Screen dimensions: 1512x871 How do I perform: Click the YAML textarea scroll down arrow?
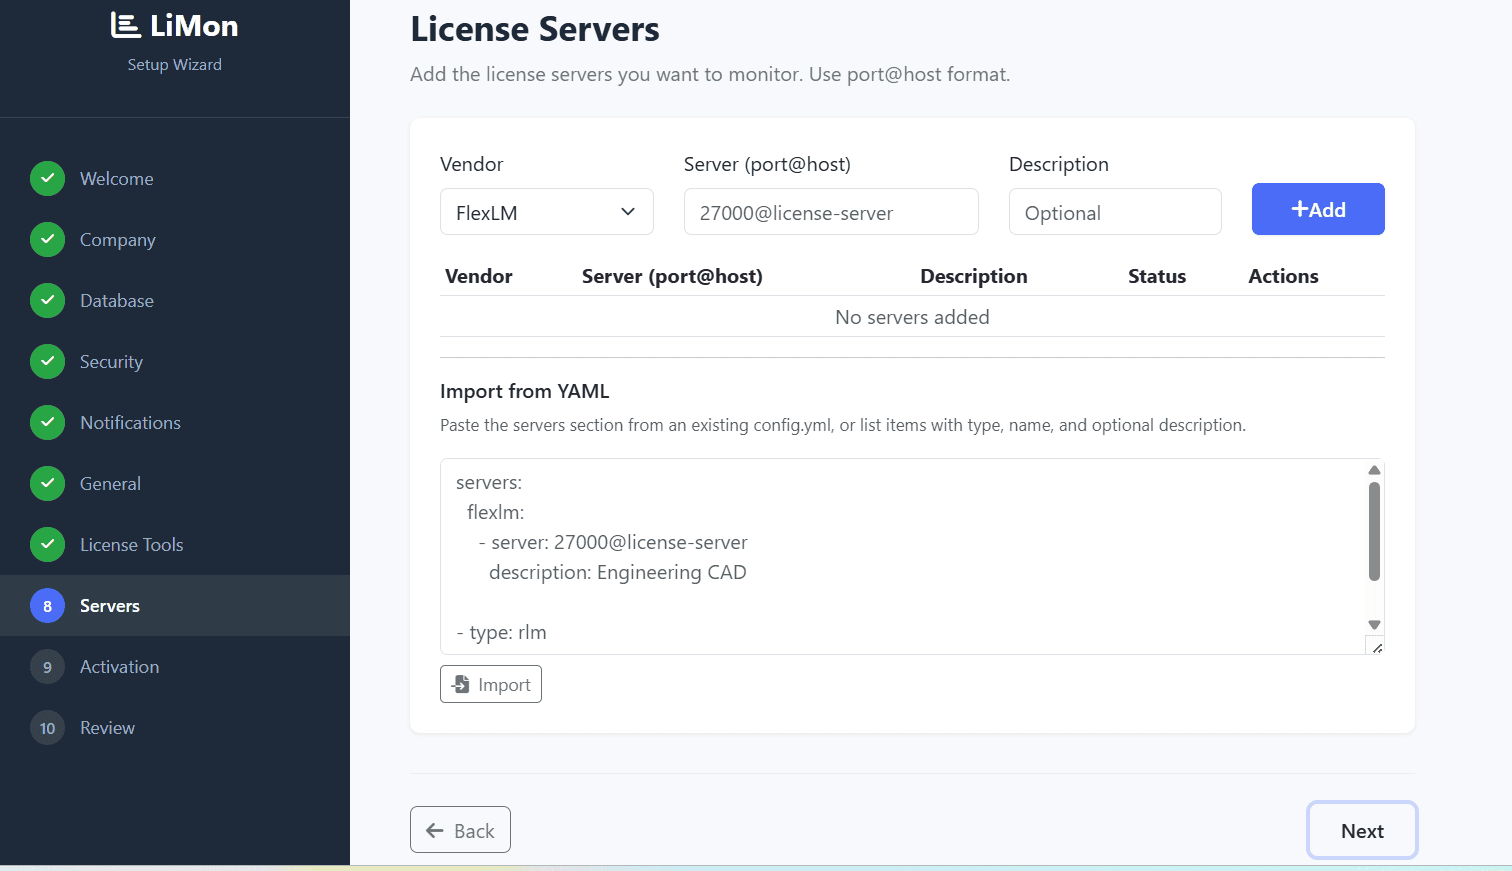[1374, 625]
